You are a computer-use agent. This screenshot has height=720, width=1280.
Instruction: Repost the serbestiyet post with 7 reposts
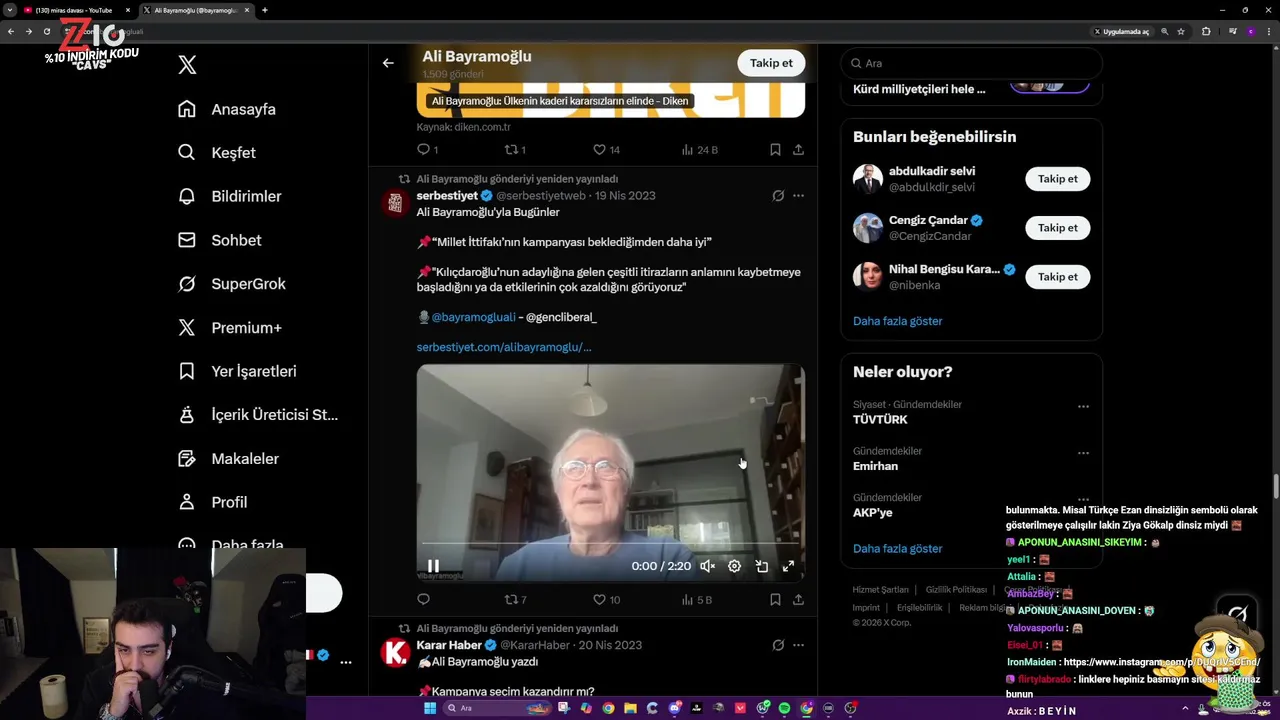coord(515,599)
